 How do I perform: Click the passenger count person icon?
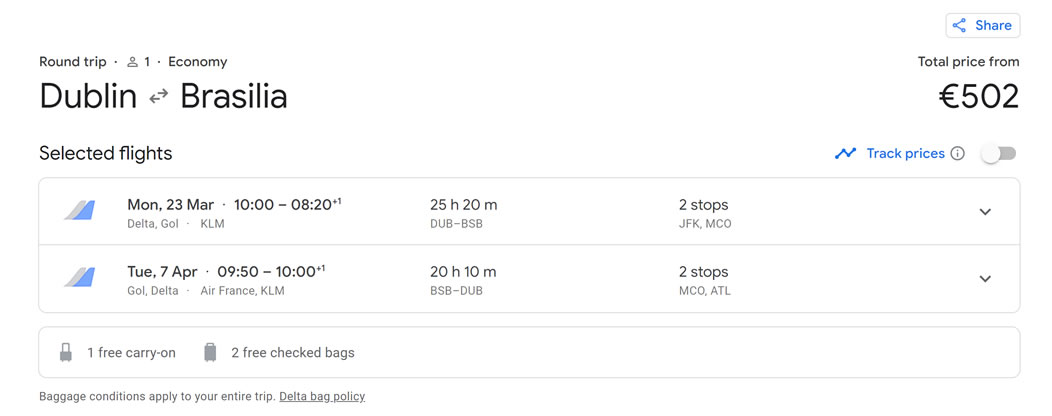132,62
